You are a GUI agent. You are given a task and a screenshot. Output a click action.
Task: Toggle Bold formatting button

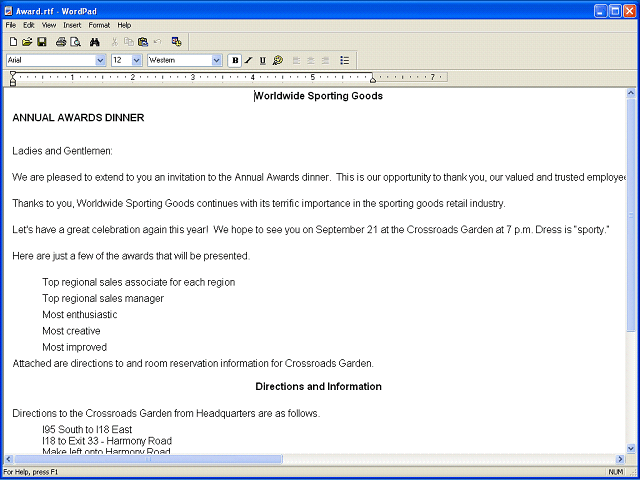(x=235, y=60)
